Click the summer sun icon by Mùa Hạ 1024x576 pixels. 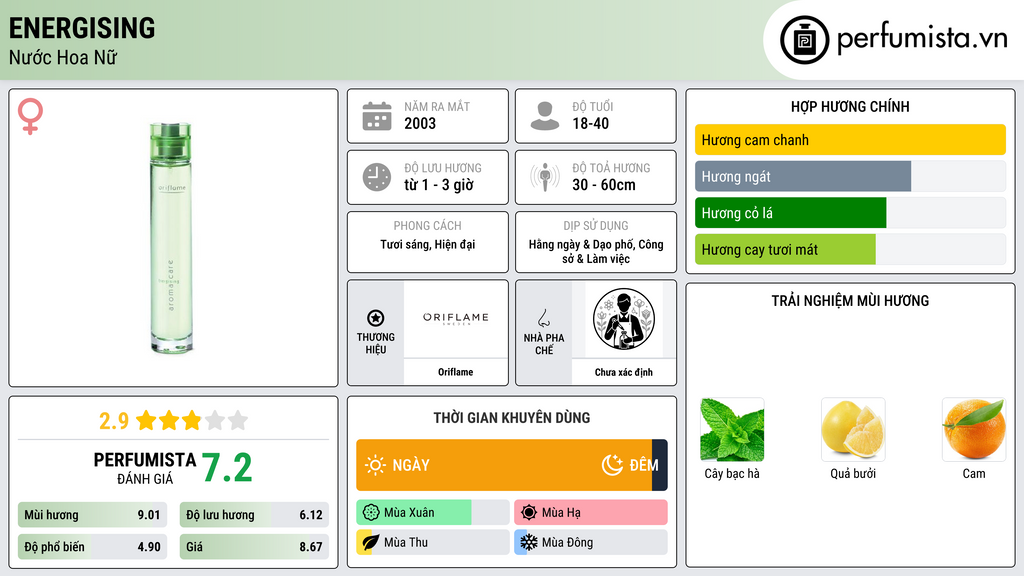point(529,513)
